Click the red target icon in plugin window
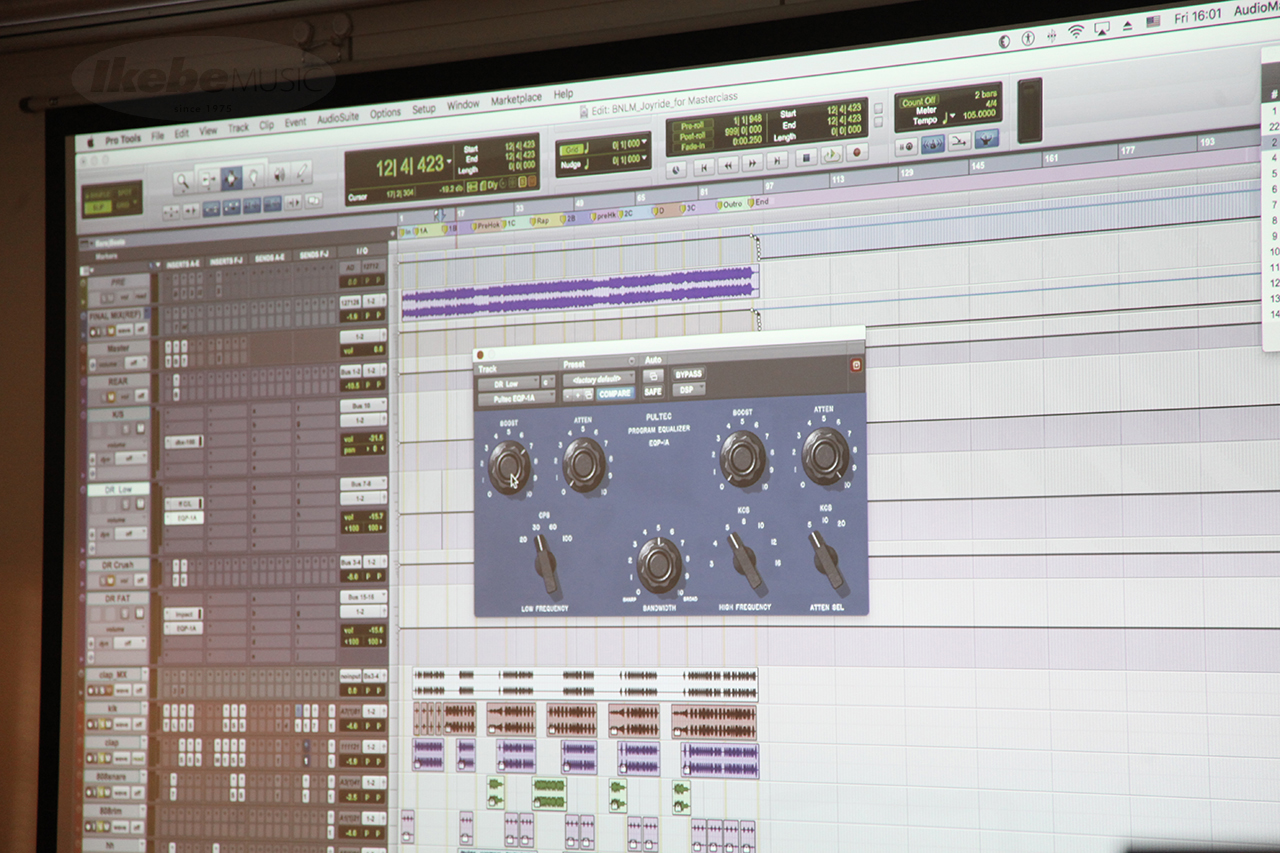 (x=856, y=365)
